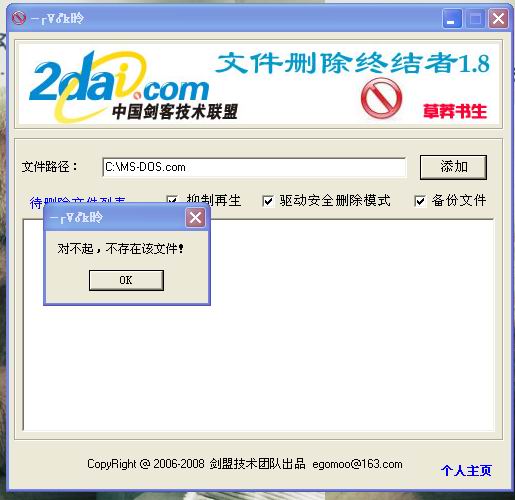Image resolution: width=515 pixels, height=500 pixels.
Task: Click the copyright text with egomoo@163.com
Action: point(245,464)
